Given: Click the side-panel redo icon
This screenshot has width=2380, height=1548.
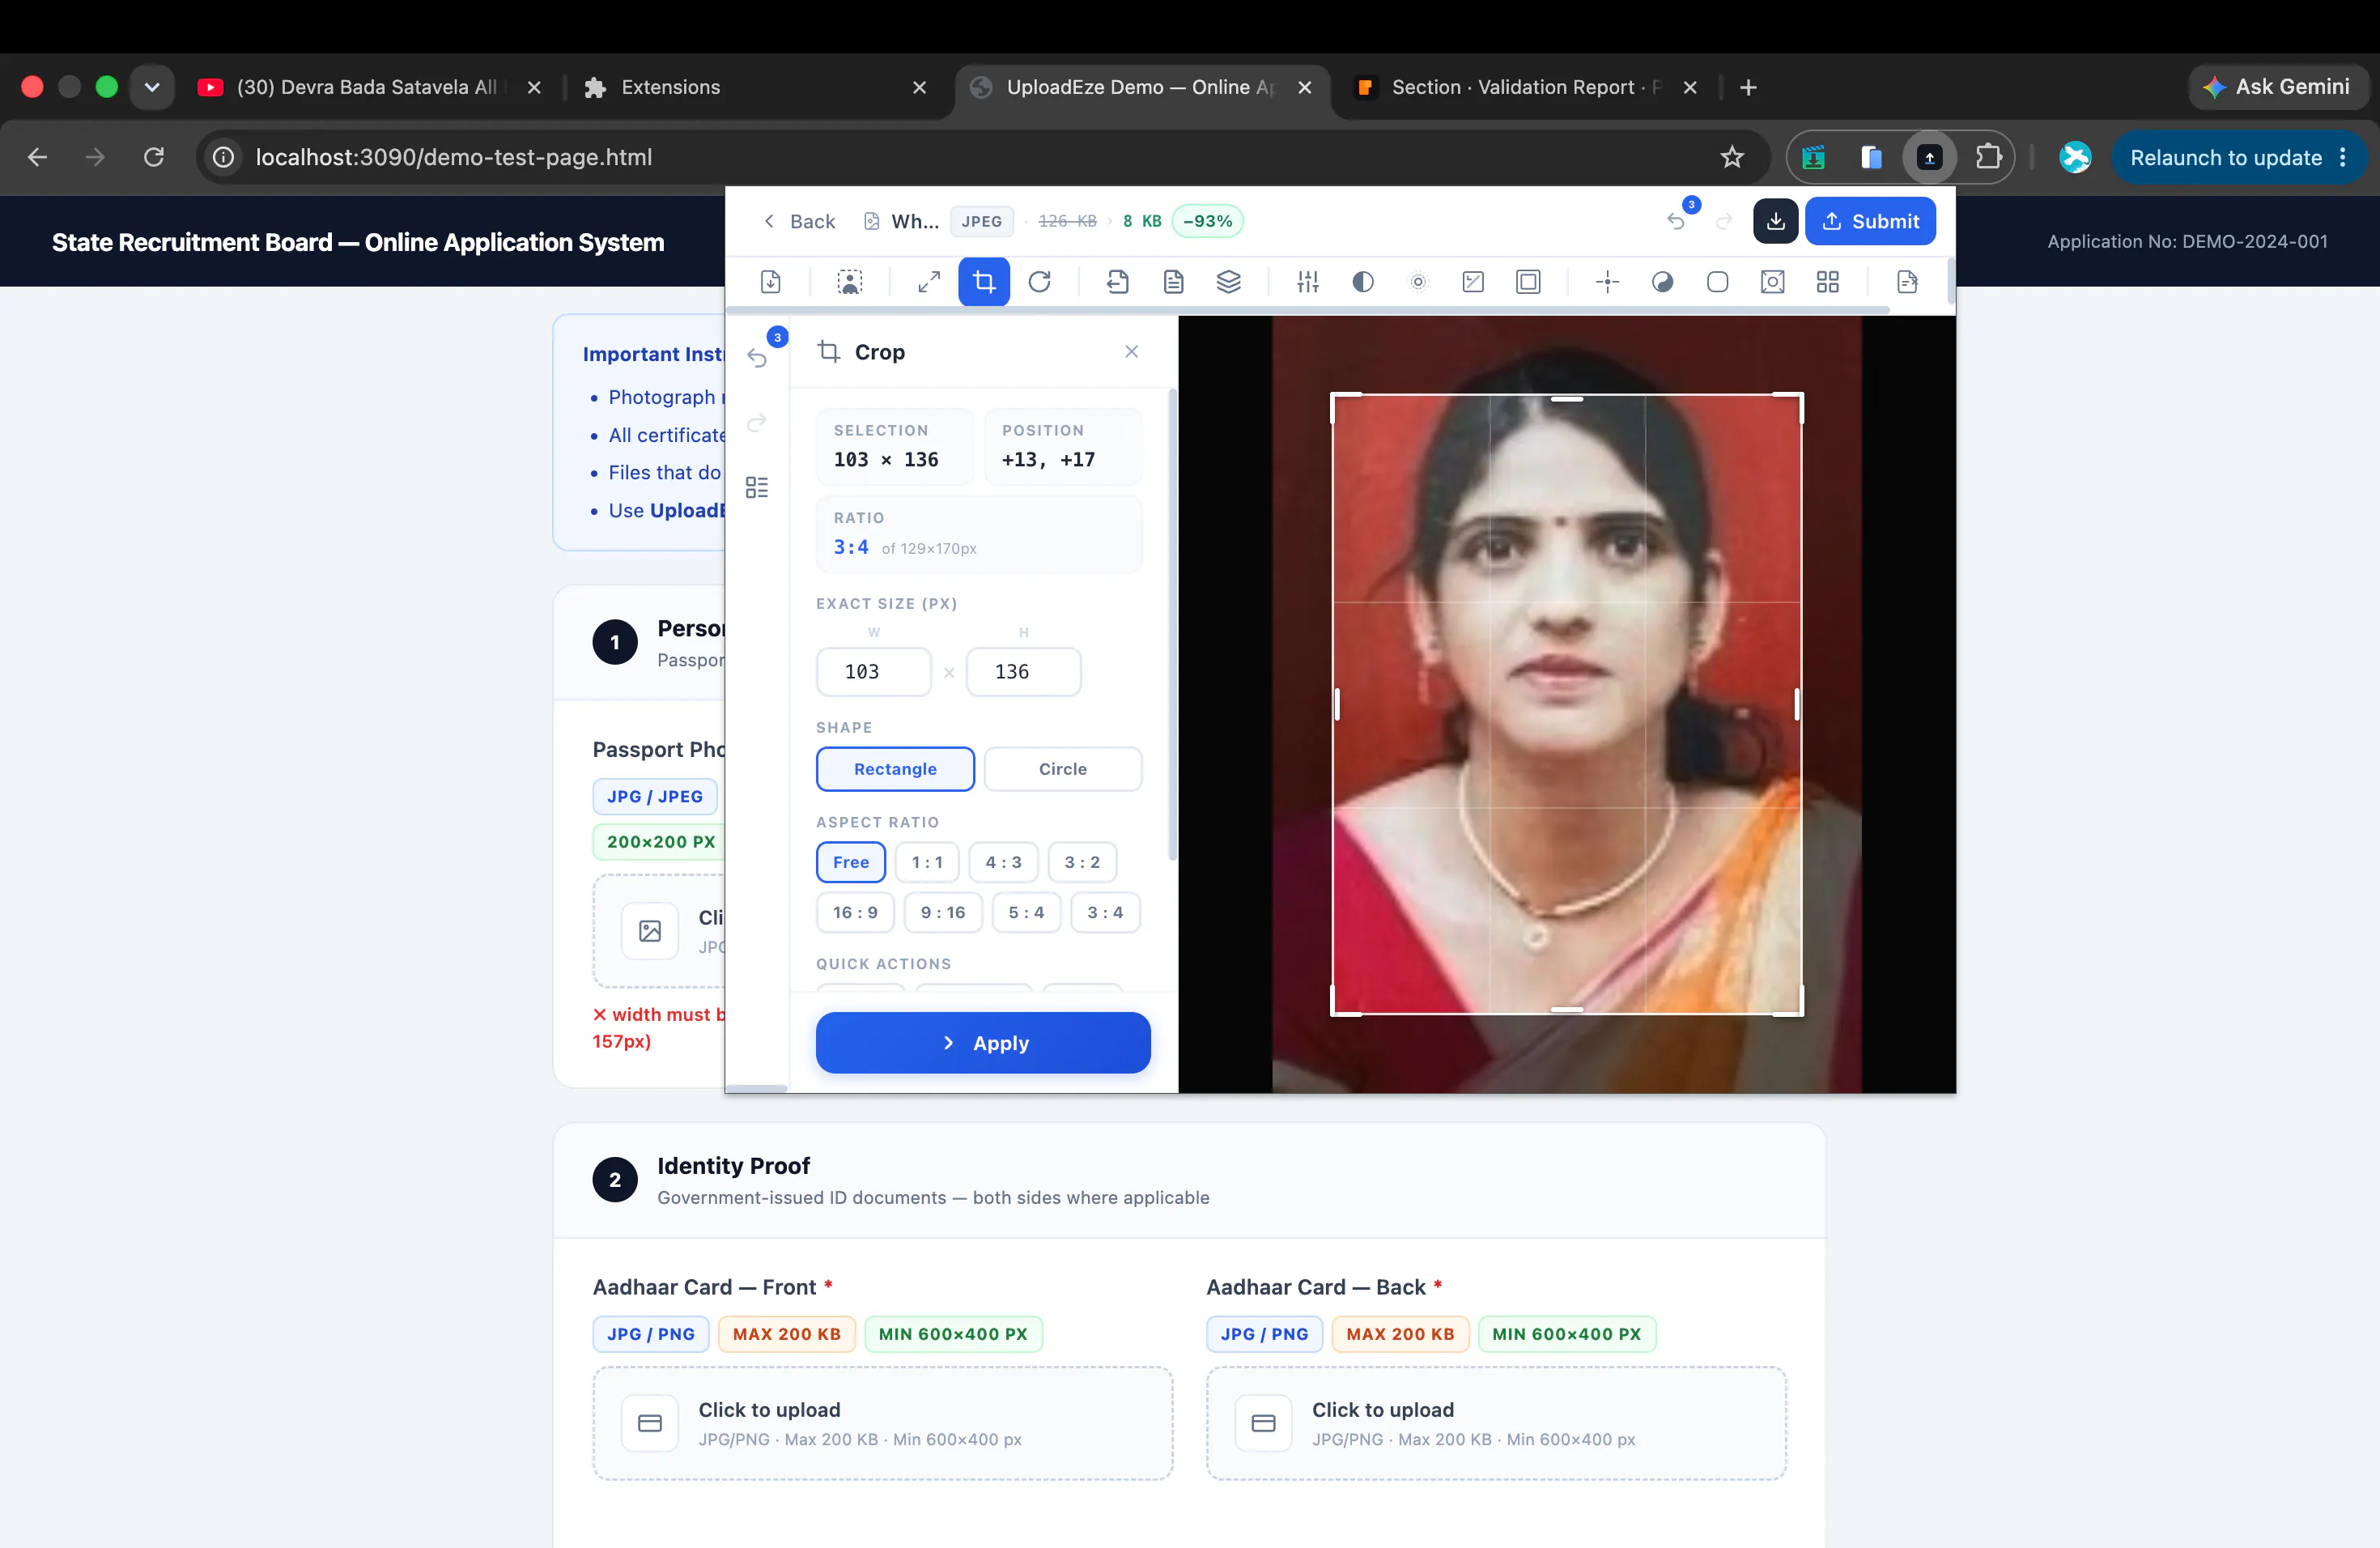Looking at the screenshot, I should click(757, 423).
